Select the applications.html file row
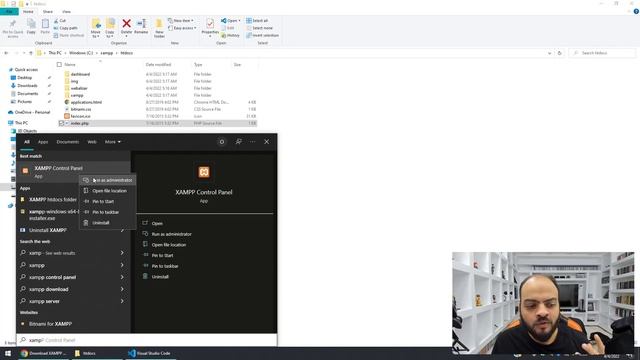 (157, 102)
